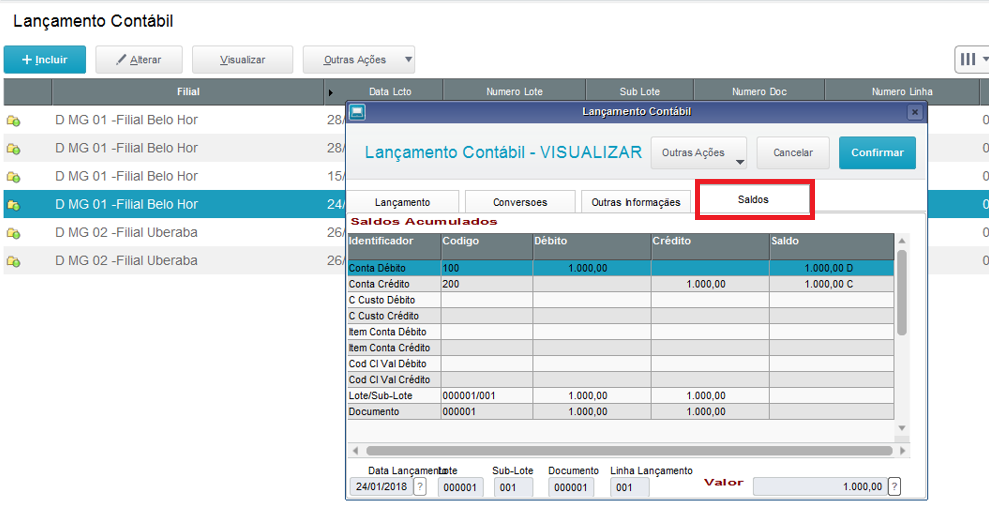The height and width of the screenshot is (531, 989).
Task: Click the Numero Linha column header
Action: pos(902,91)
